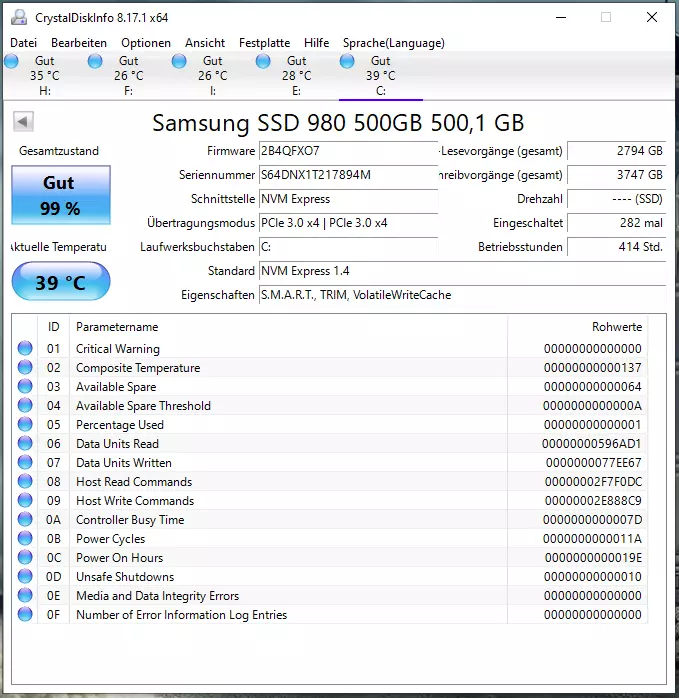The width and height of the screenshot is (679, 698).
Task: Select Composite Temperature raw value 0000000000137
Action: click(593, 368)
